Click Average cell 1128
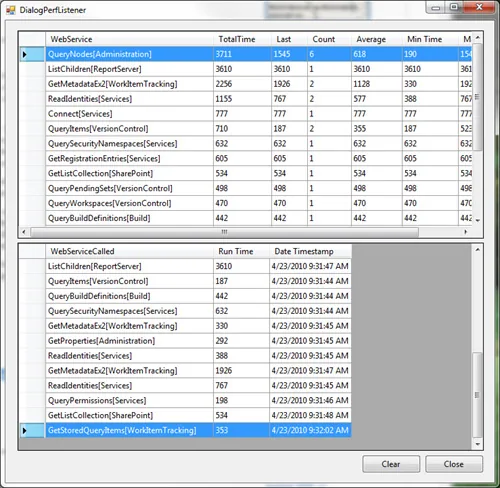 tap(377, 84)
